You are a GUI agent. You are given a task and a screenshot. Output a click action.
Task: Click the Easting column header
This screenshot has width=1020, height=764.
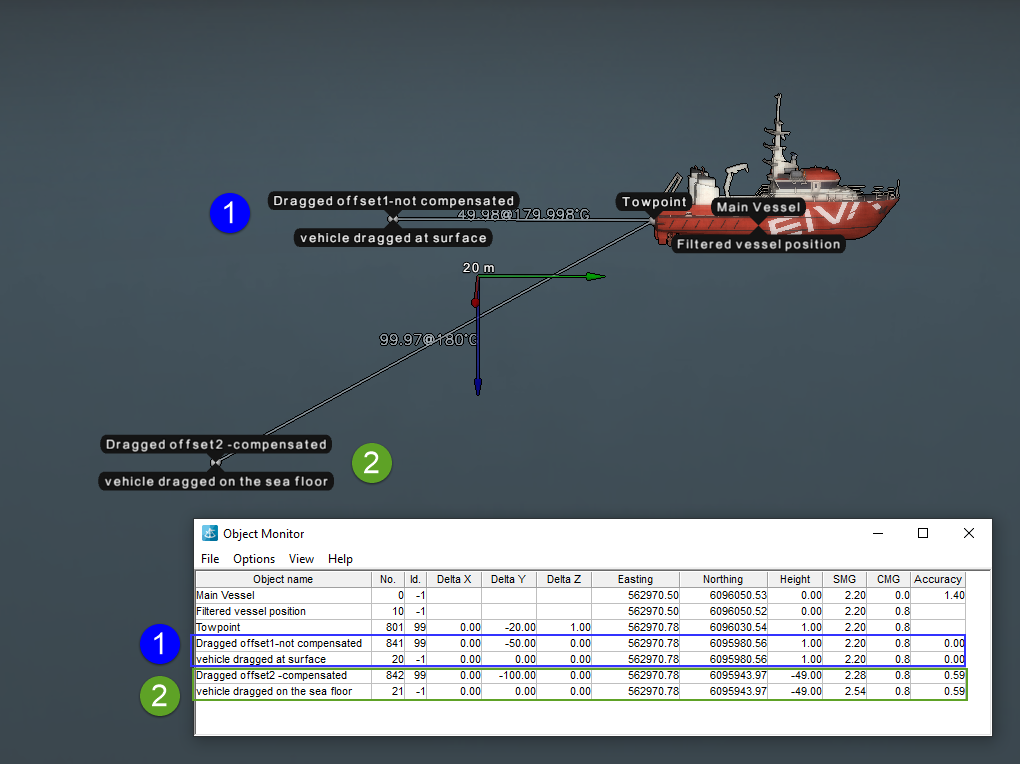(636, 579)
